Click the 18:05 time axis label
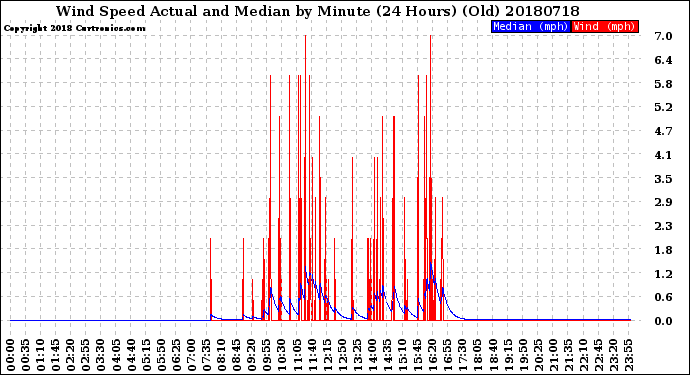690x375 pixels. (478, 355)
